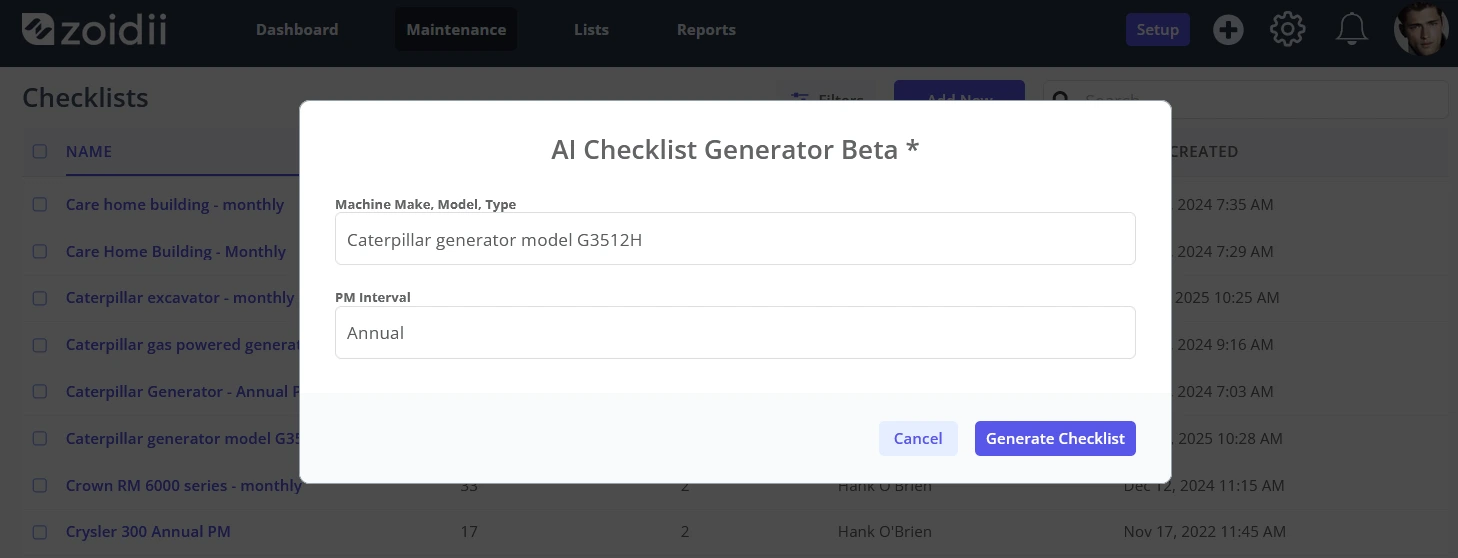This screenshot has height=558, width=1458.
Task: Open the Lists menu
Action: tap(591, 30)
